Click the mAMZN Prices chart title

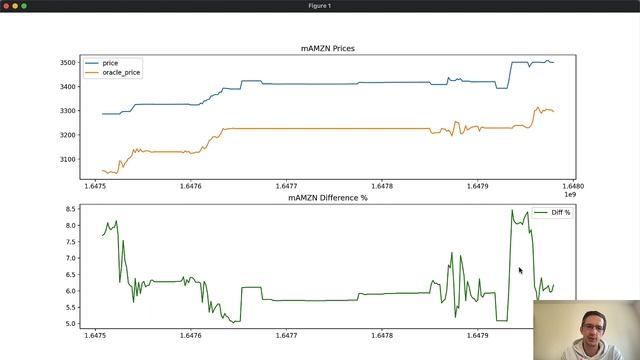pos(328,48)
